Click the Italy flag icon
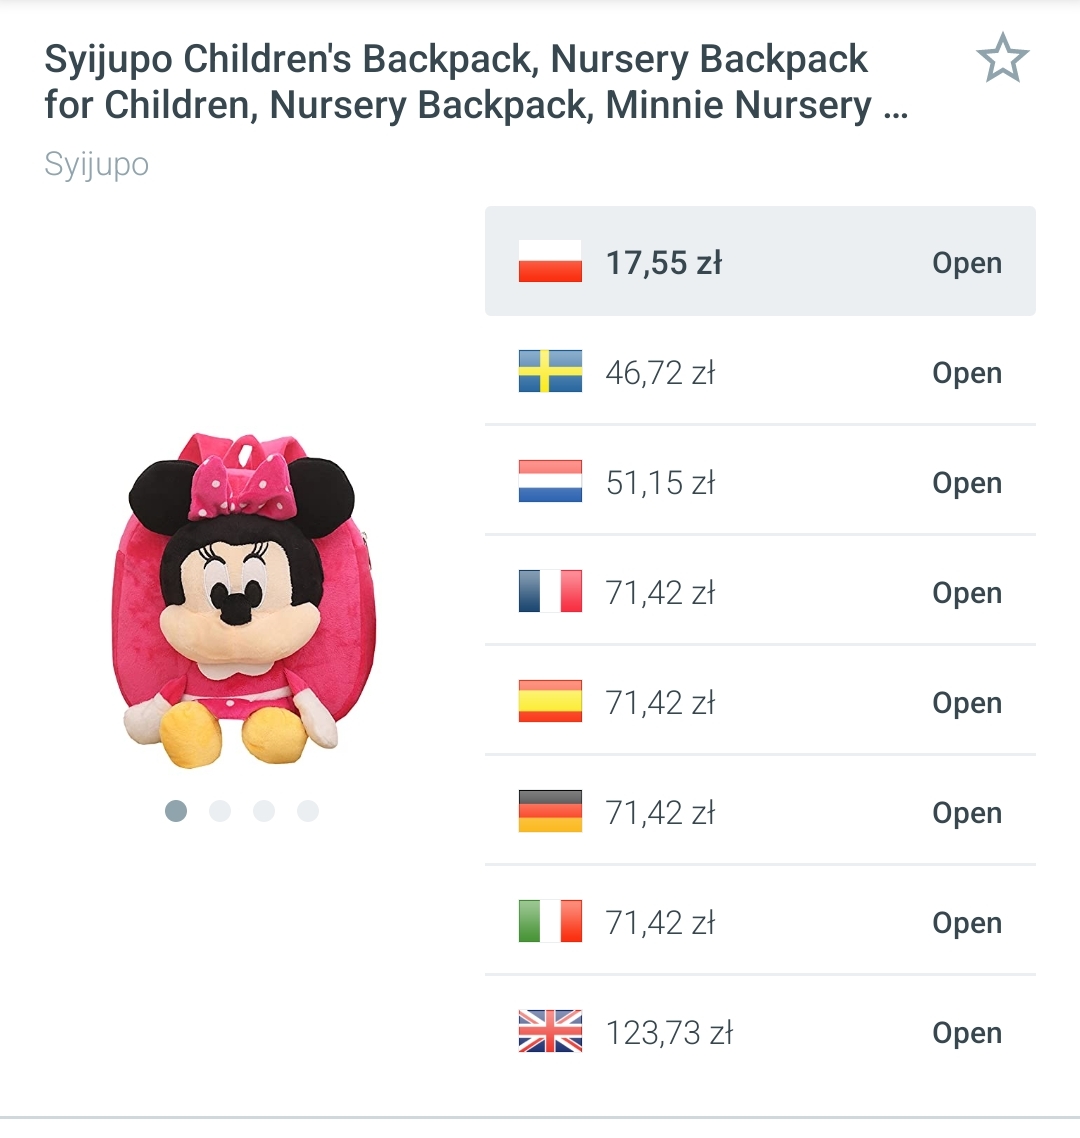Viewport: 1080px width, 1138px height. pyautogui.click(x=550, y=922)
